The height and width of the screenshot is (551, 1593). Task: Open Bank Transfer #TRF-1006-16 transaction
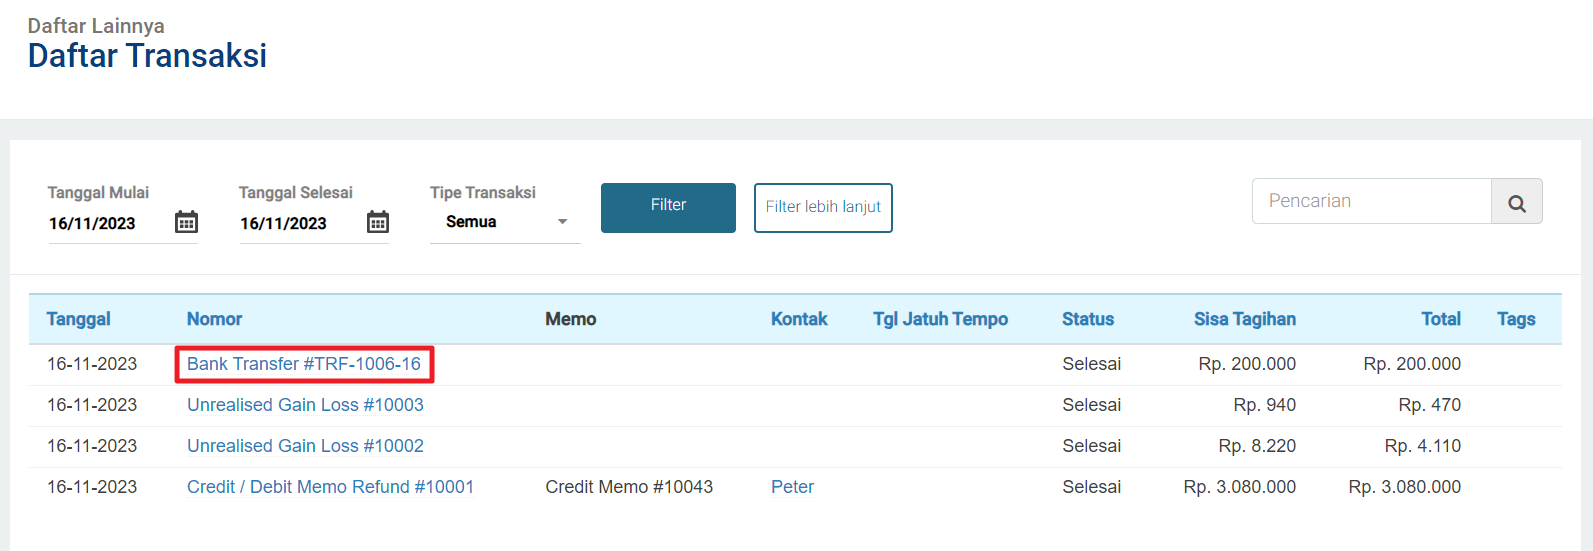304,364
